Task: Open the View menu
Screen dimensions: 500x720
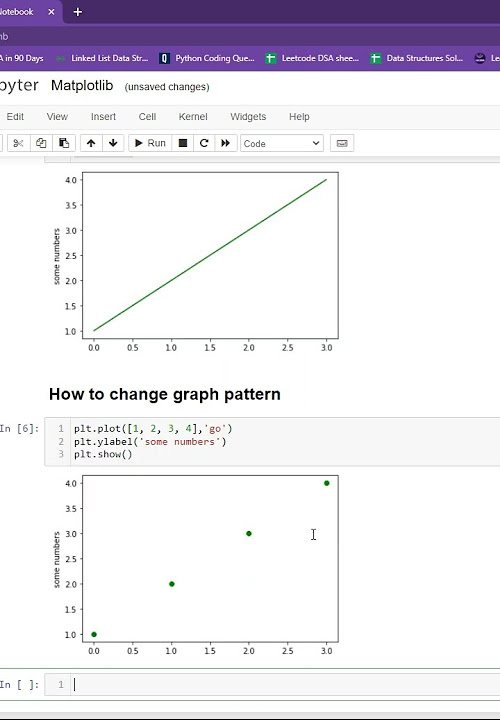Action: pyautogui.click(x=57, y=117)
